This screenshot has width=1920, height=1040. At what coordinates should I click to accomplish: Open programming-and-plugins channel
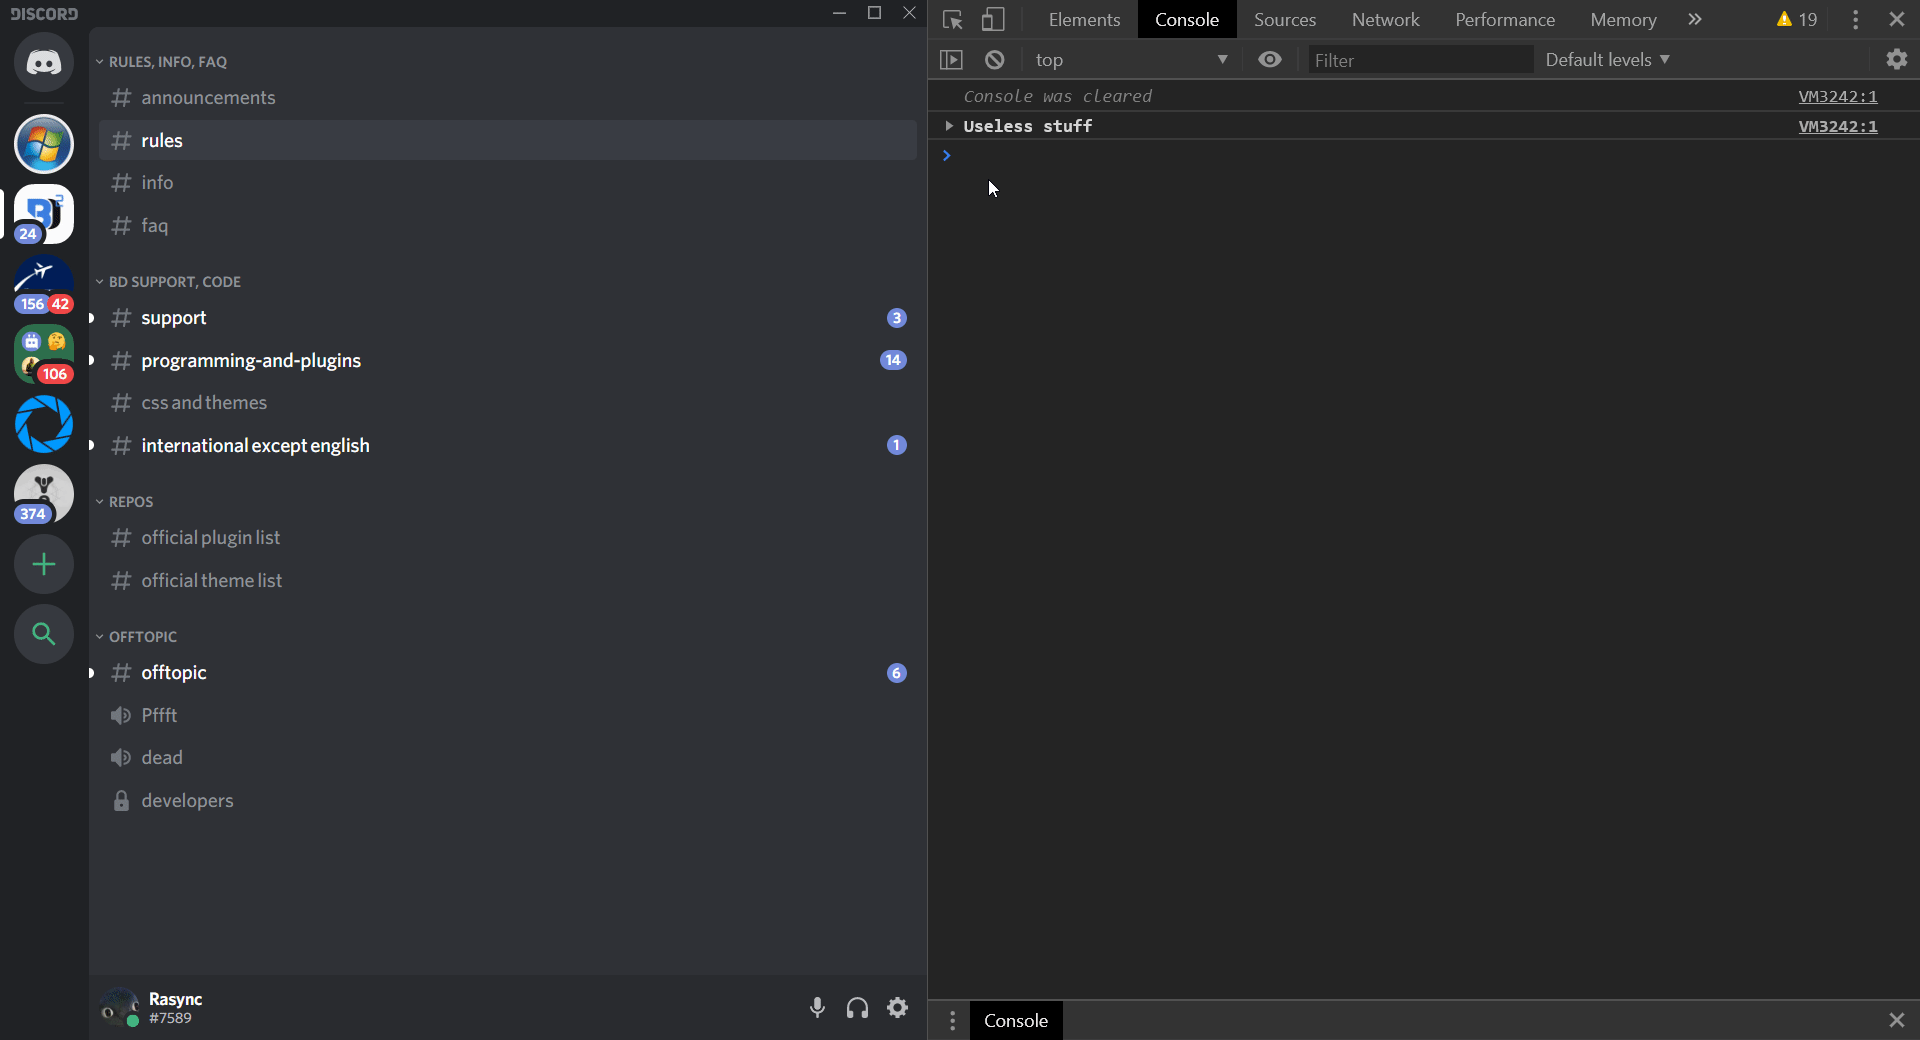508,360
